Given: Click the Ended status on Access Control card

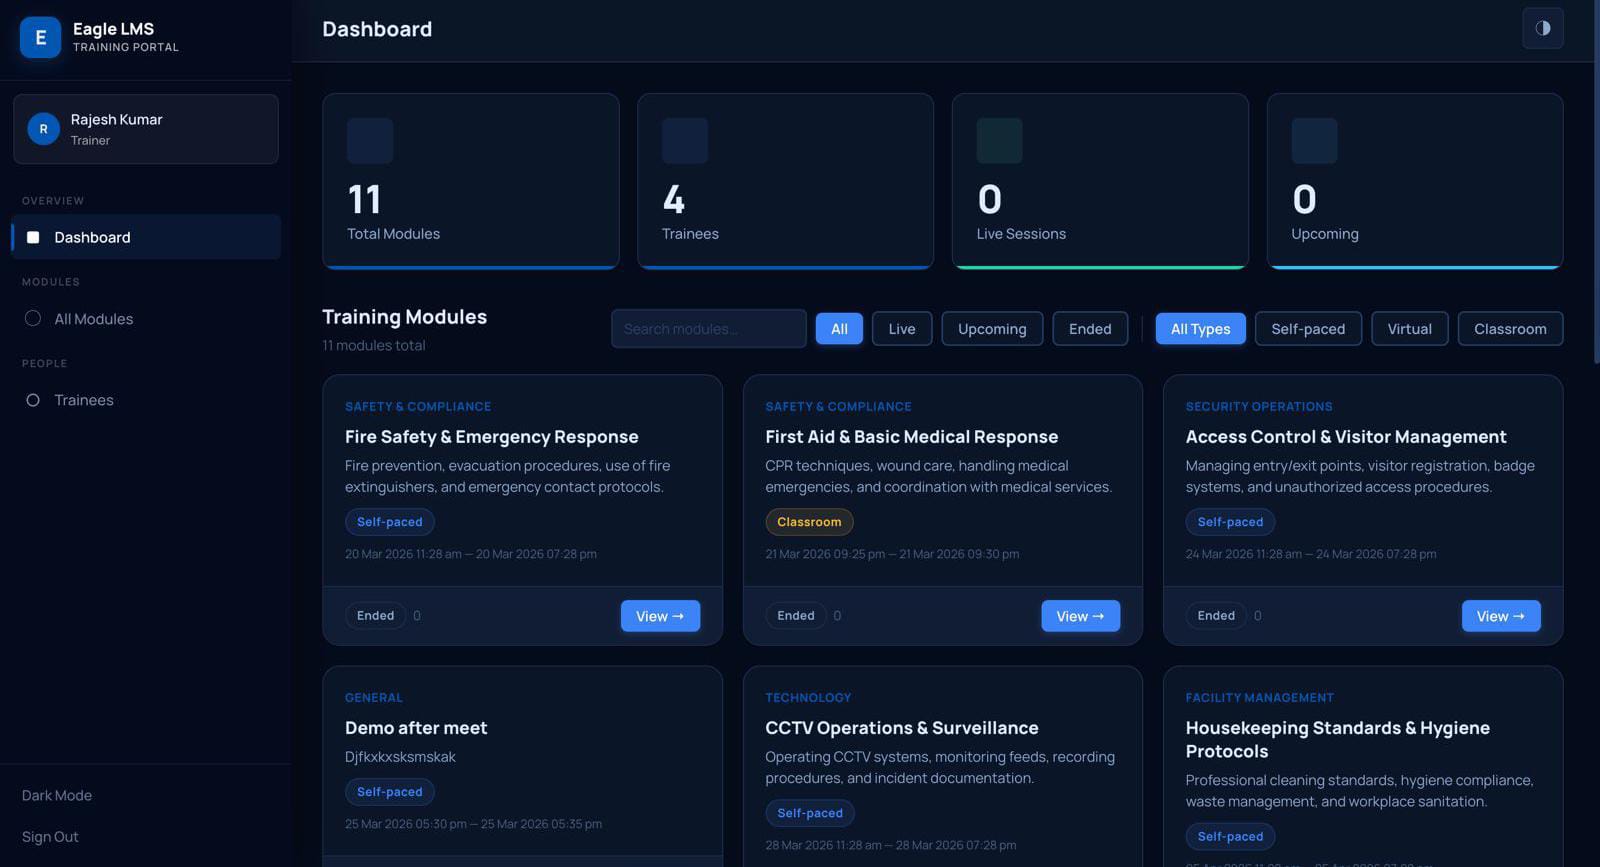Looking at the screenshot, I should pos(1216,616).
